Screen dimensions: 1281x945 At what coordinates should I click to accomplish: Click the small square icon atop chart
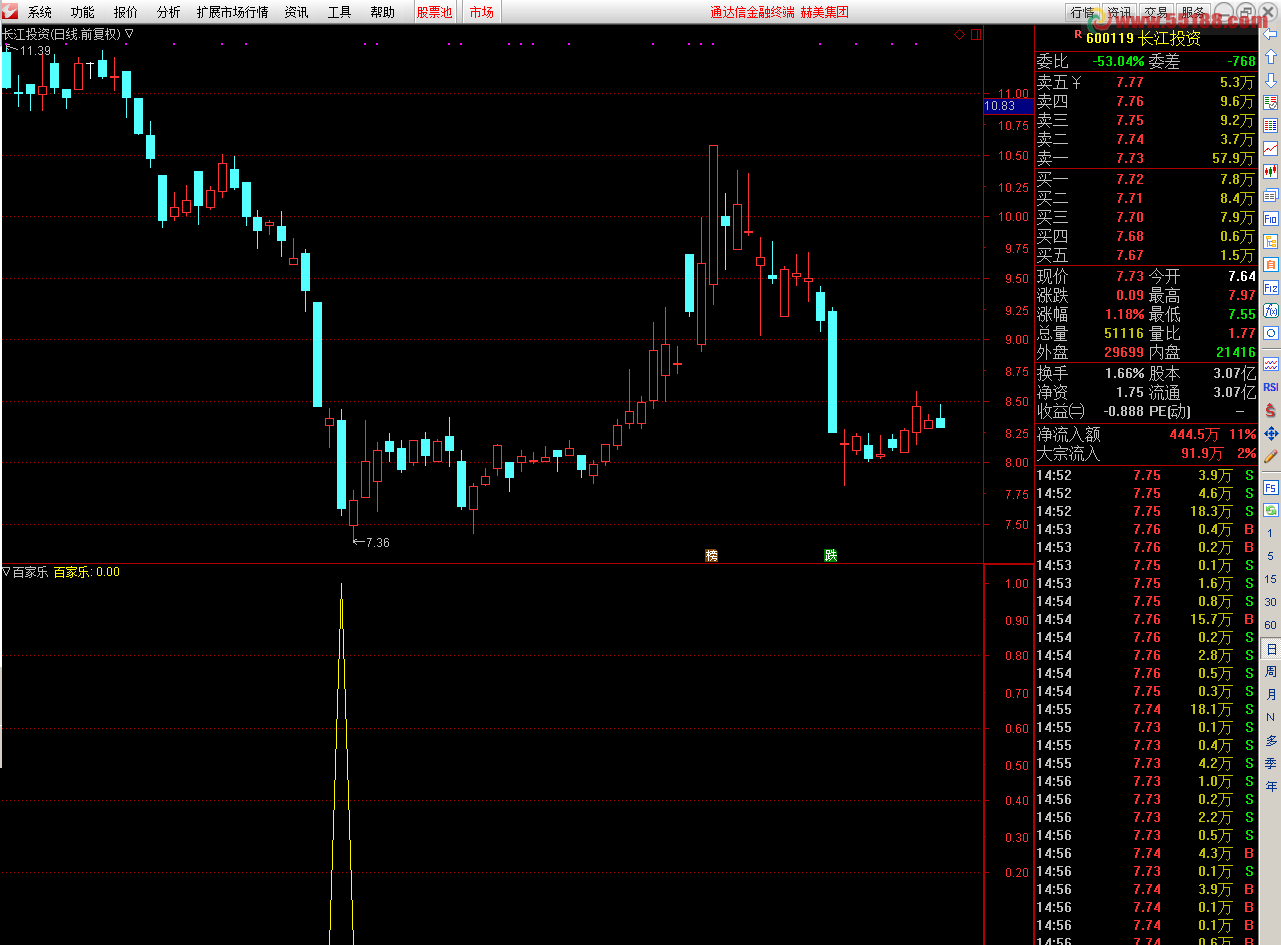click(x=976, y=34)
